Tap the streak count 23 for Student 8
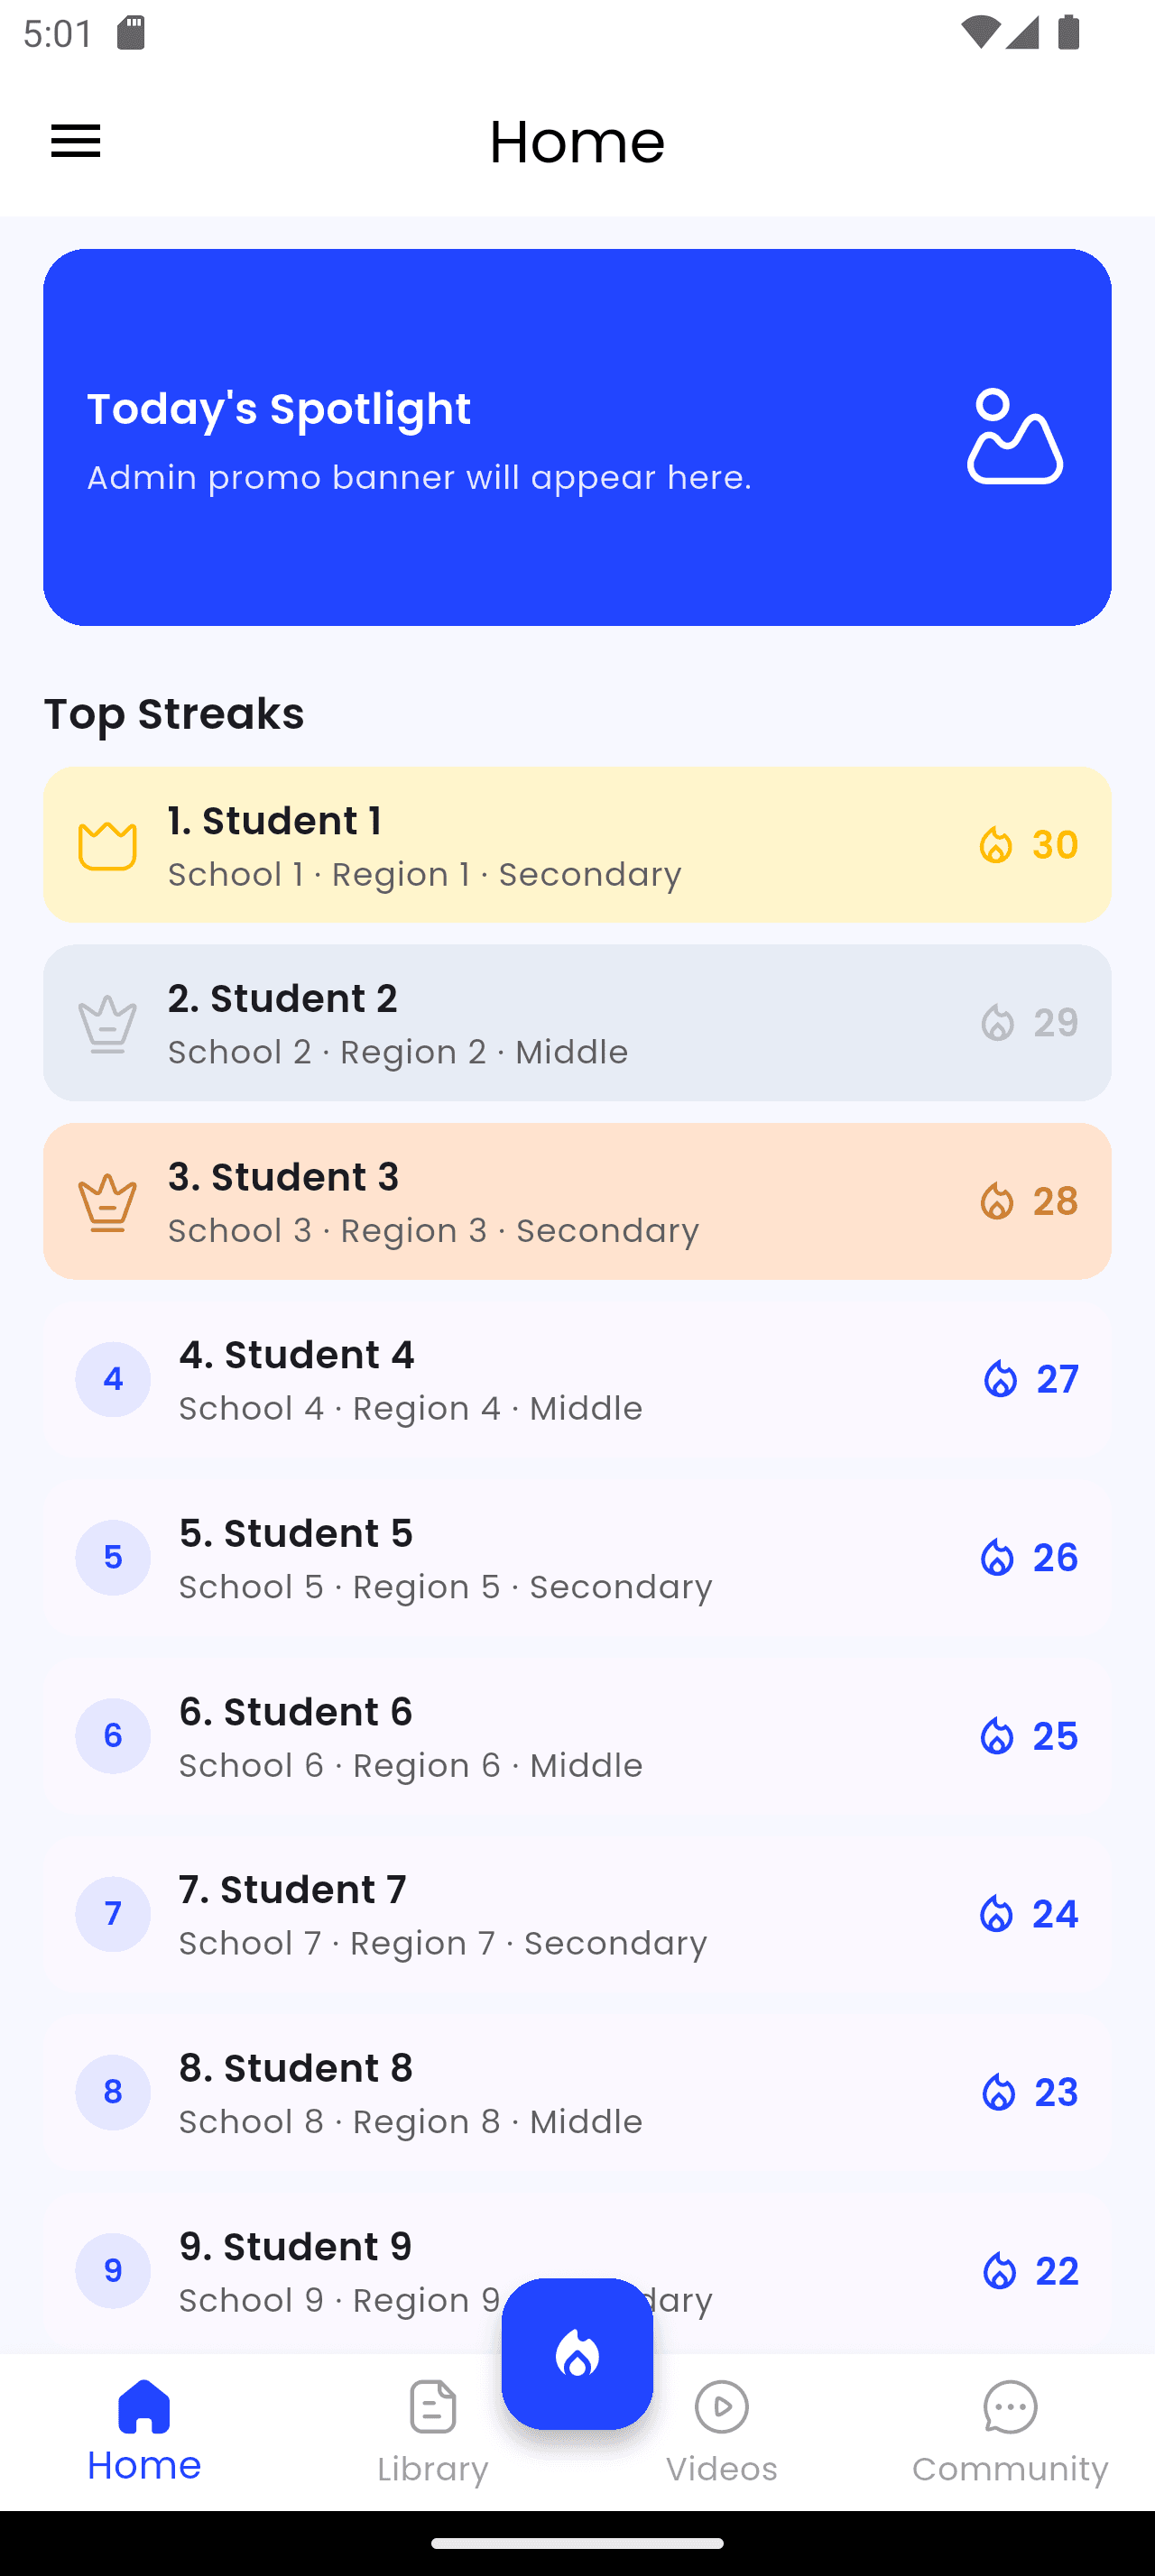 tap(1056, 2092)
